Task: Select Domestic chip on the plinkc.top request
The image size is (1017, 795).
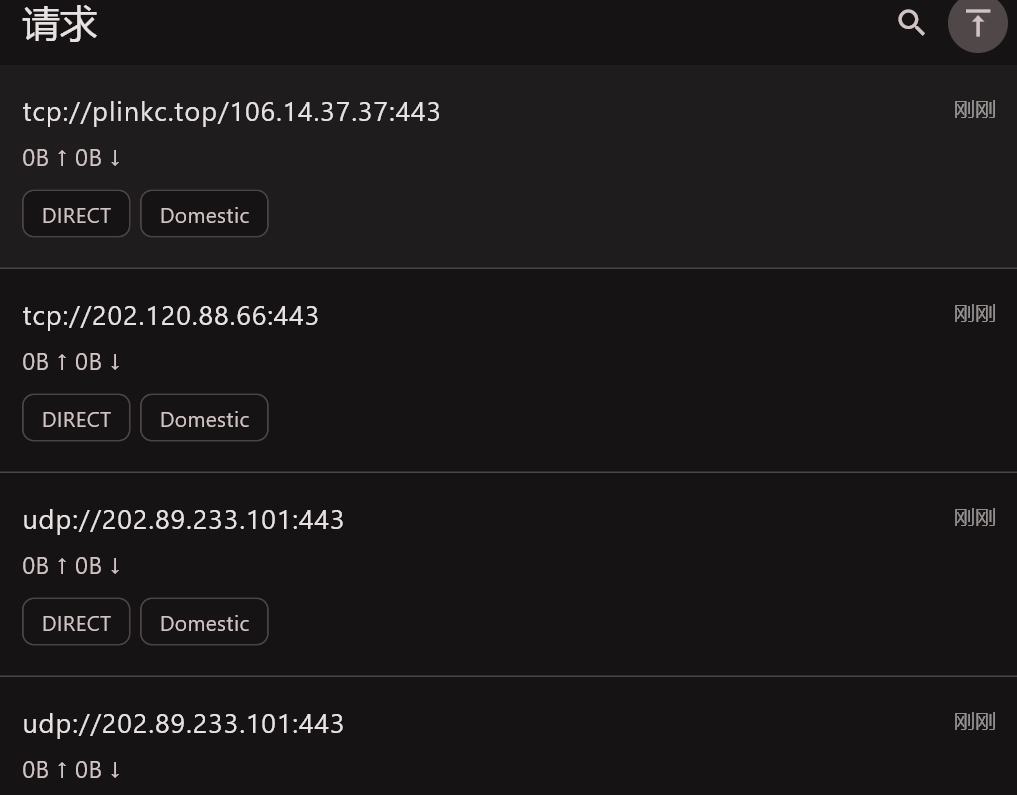Action: click(x=204, y=214)
